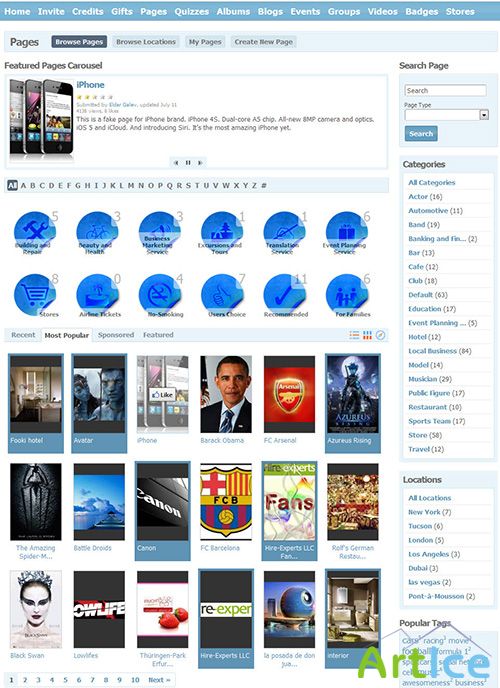Select the Local Business (84) category

439,351
